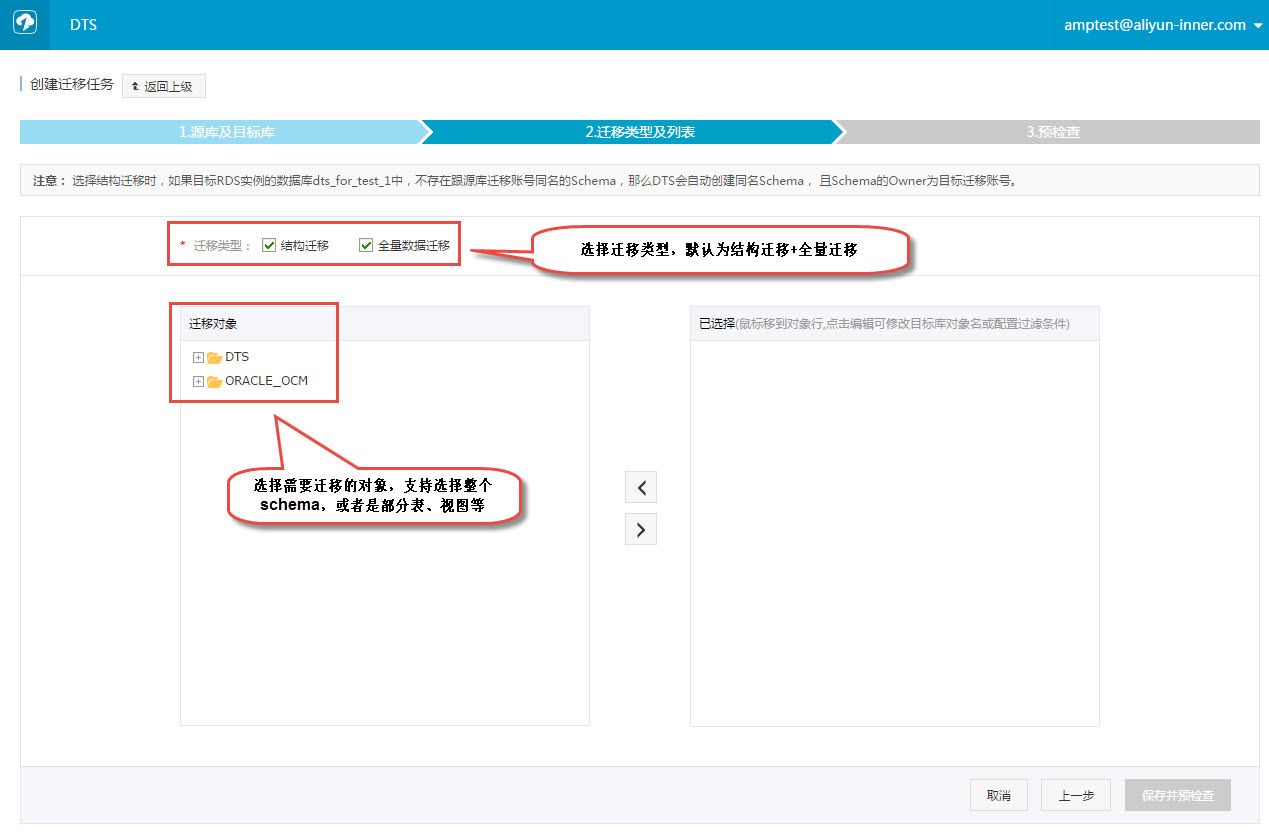This screenshot has height=836, width=1269.
Task: Click 保存并预检查 to save and precheck
Action: (x=1177, y=795)
